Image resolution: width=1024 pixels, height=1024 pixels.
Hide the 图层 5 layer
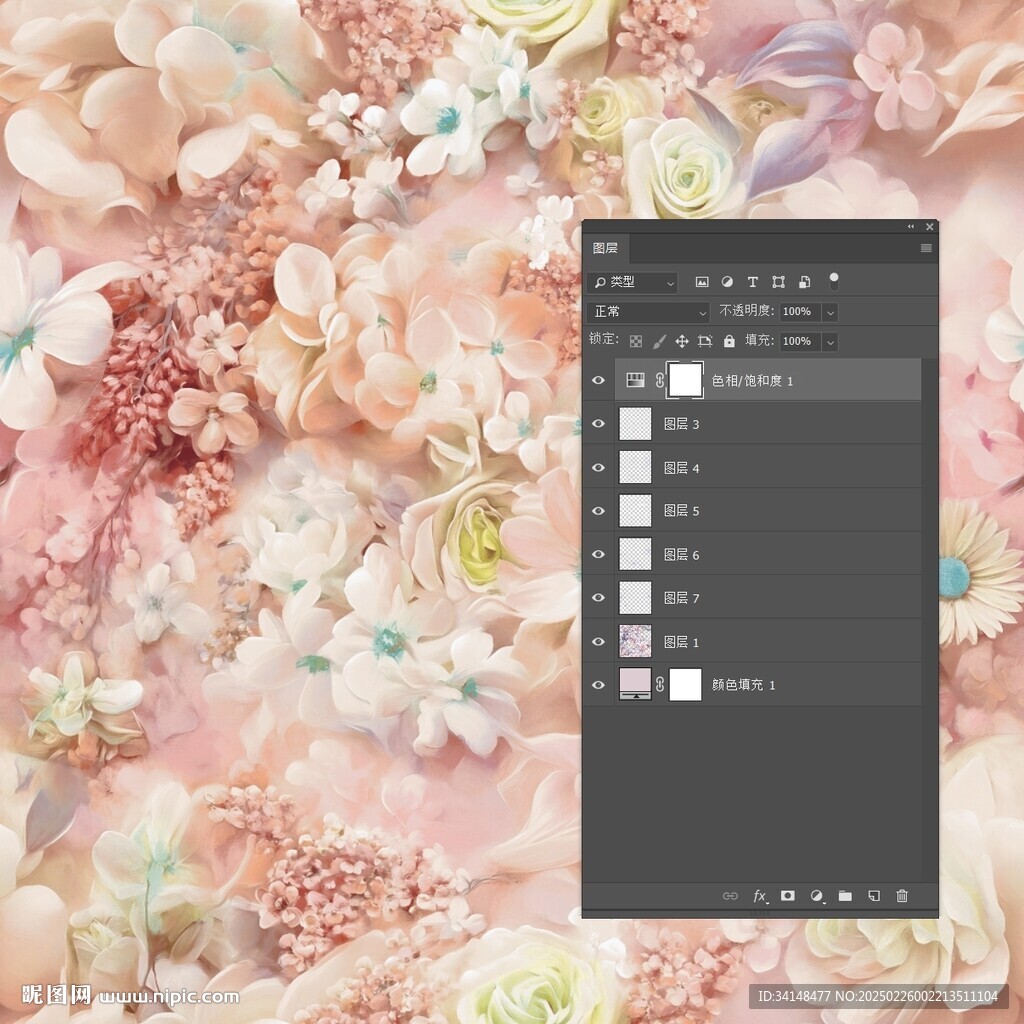click(598, 511)
